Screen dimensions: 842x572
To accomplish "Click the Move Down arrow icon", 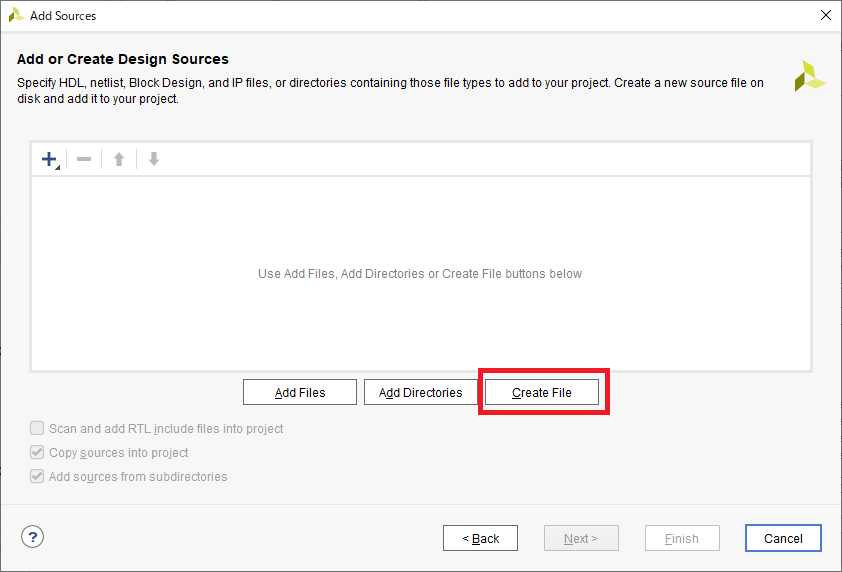I will coord(153,159).
